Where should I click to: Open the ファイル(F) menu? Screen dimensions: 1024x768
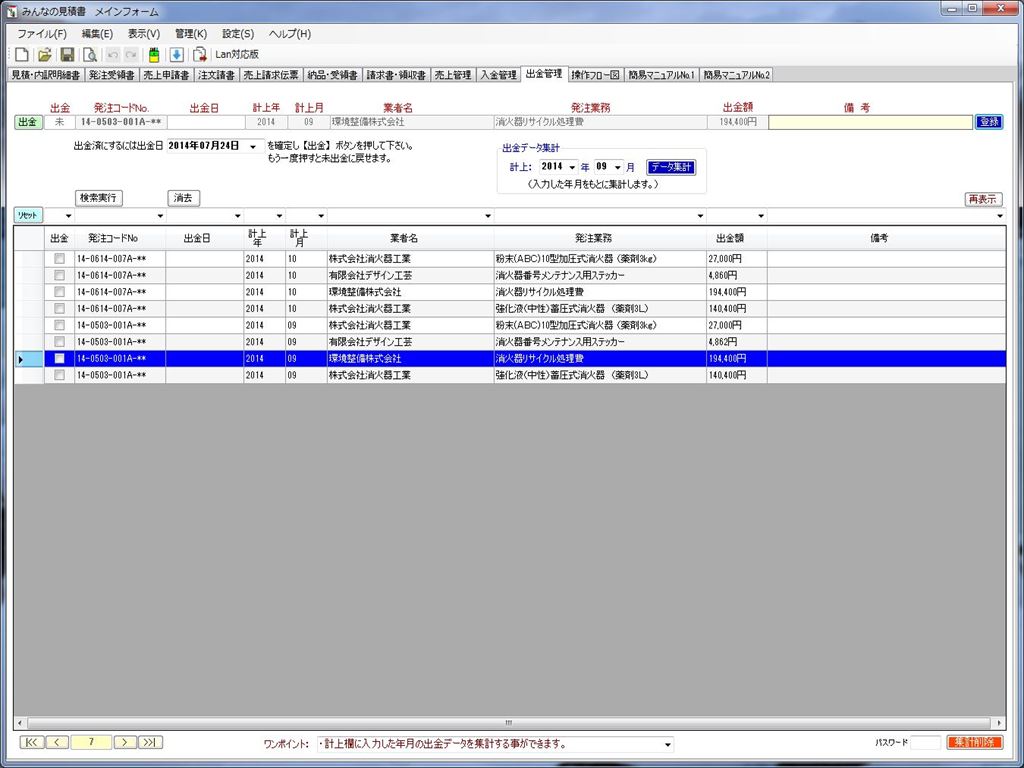[42, 34]
